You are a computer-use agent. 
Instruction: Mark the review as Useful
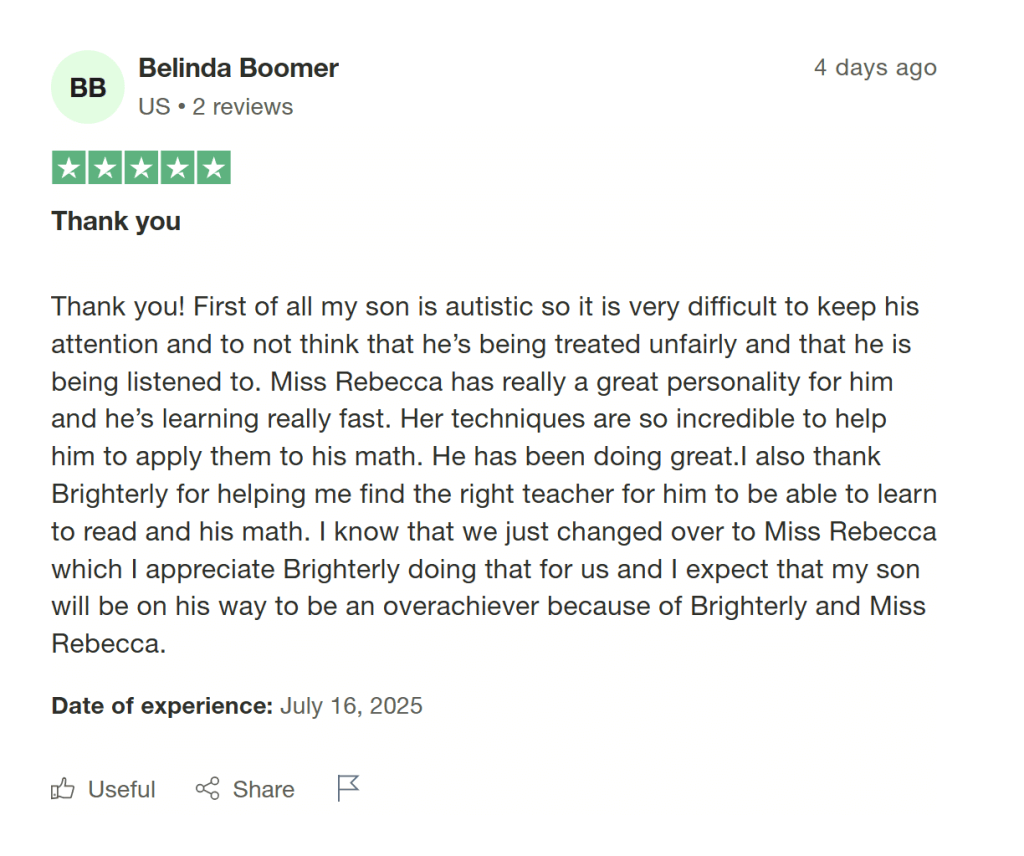pos(102,789)
